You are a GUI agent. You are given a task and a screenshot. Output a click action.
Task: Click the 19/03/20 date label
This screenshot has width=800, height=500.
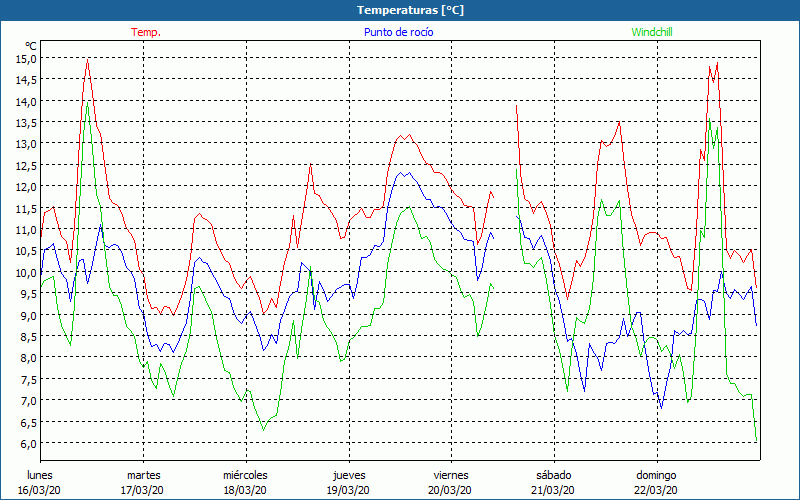pos(348,490)
